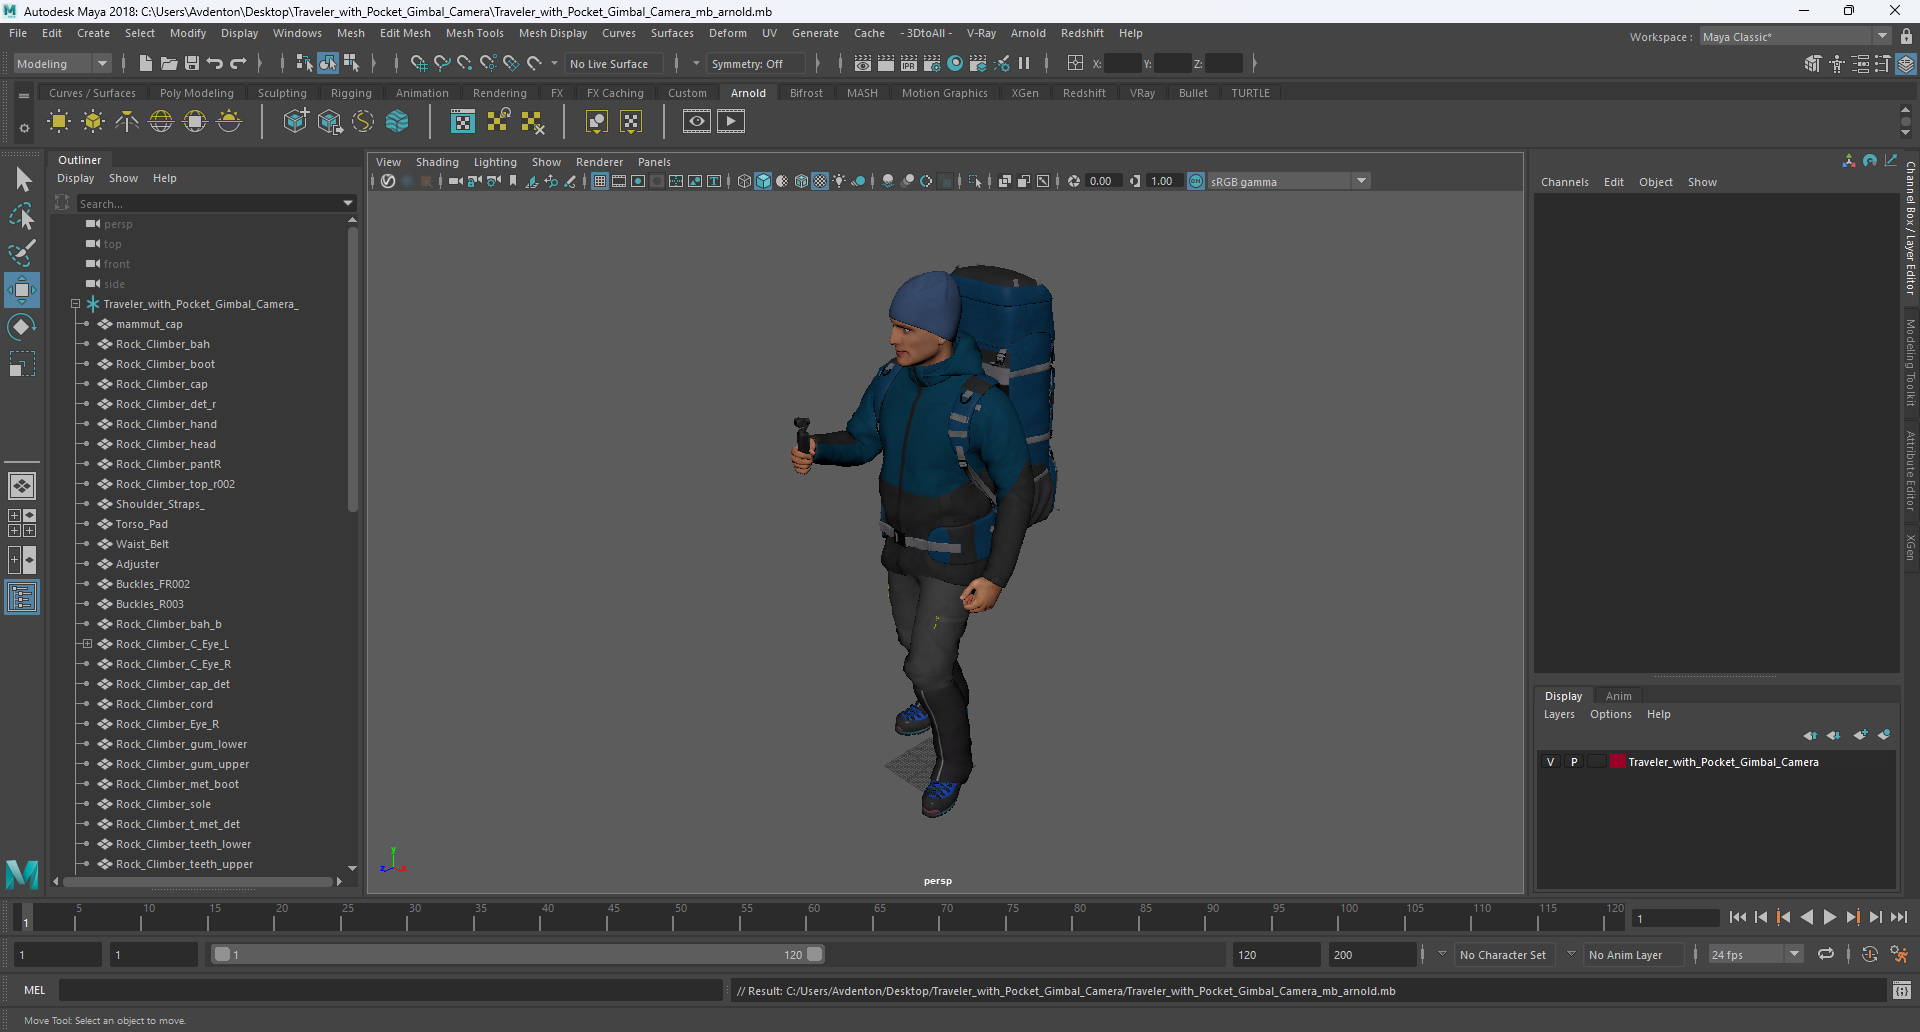
Task: Select the single perspective layout icon
Action: (x=22, y=486)
